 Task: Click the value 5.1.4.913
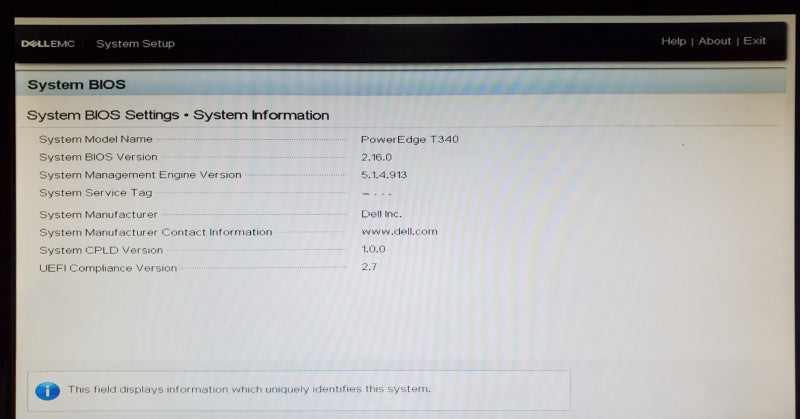click(x=384, y=175)
